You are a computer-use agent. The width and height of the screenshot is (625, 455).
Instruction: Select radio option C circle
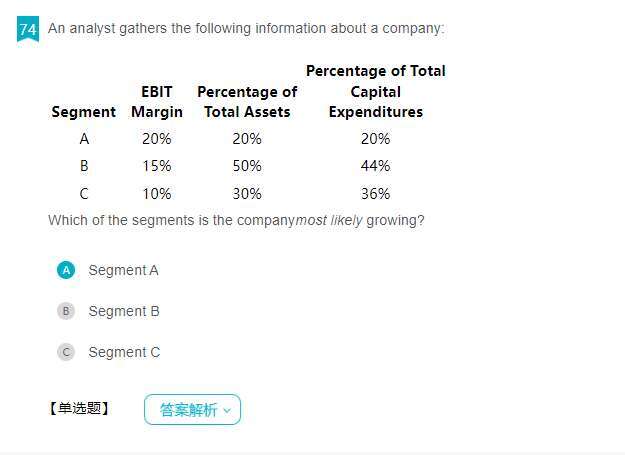coord(66,352)
